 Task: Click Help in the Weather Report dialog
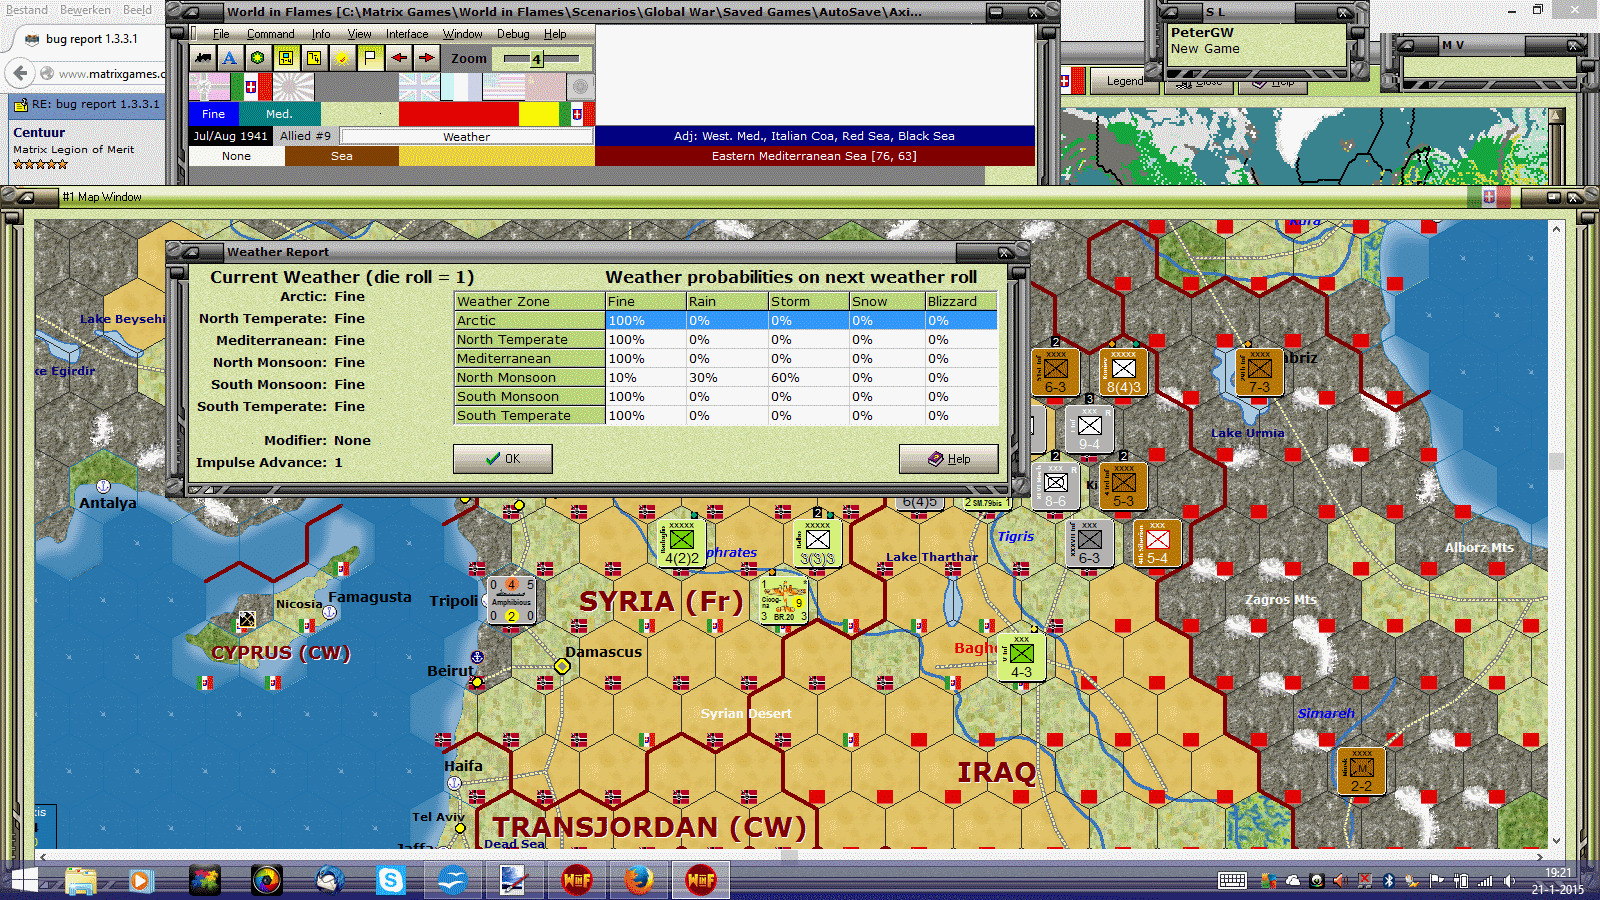(x=948, y=459)
